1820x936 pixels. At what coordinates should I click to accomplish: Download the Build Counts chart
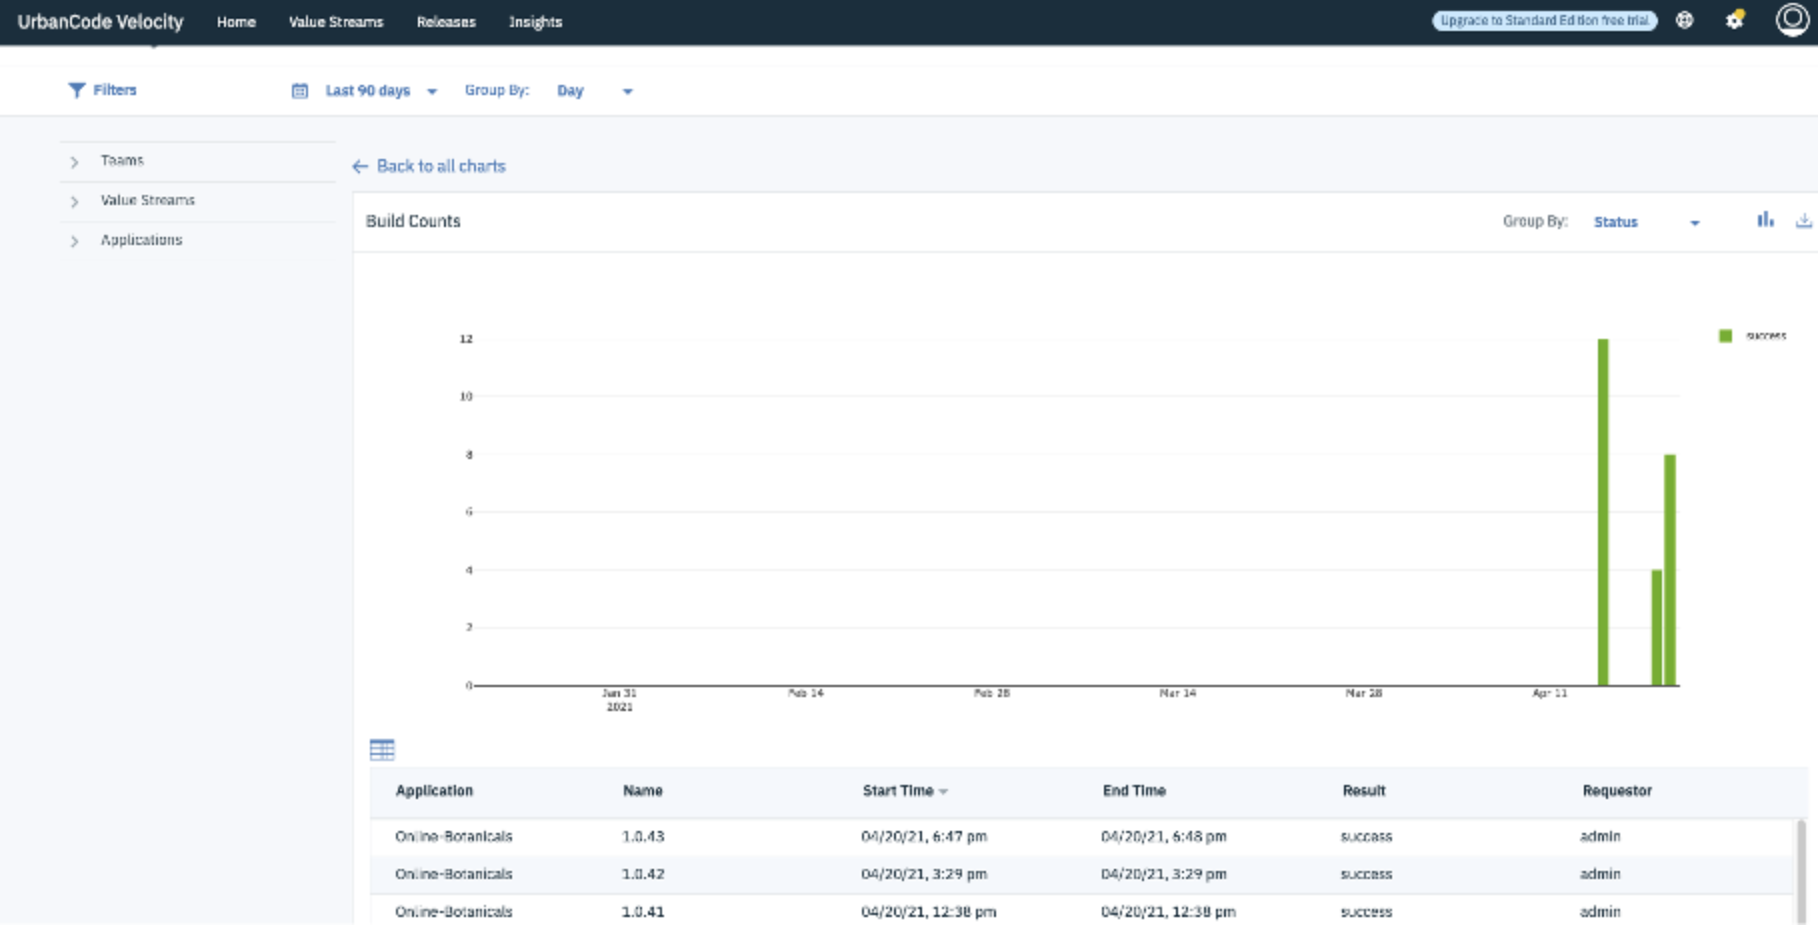coord(1803,220)
